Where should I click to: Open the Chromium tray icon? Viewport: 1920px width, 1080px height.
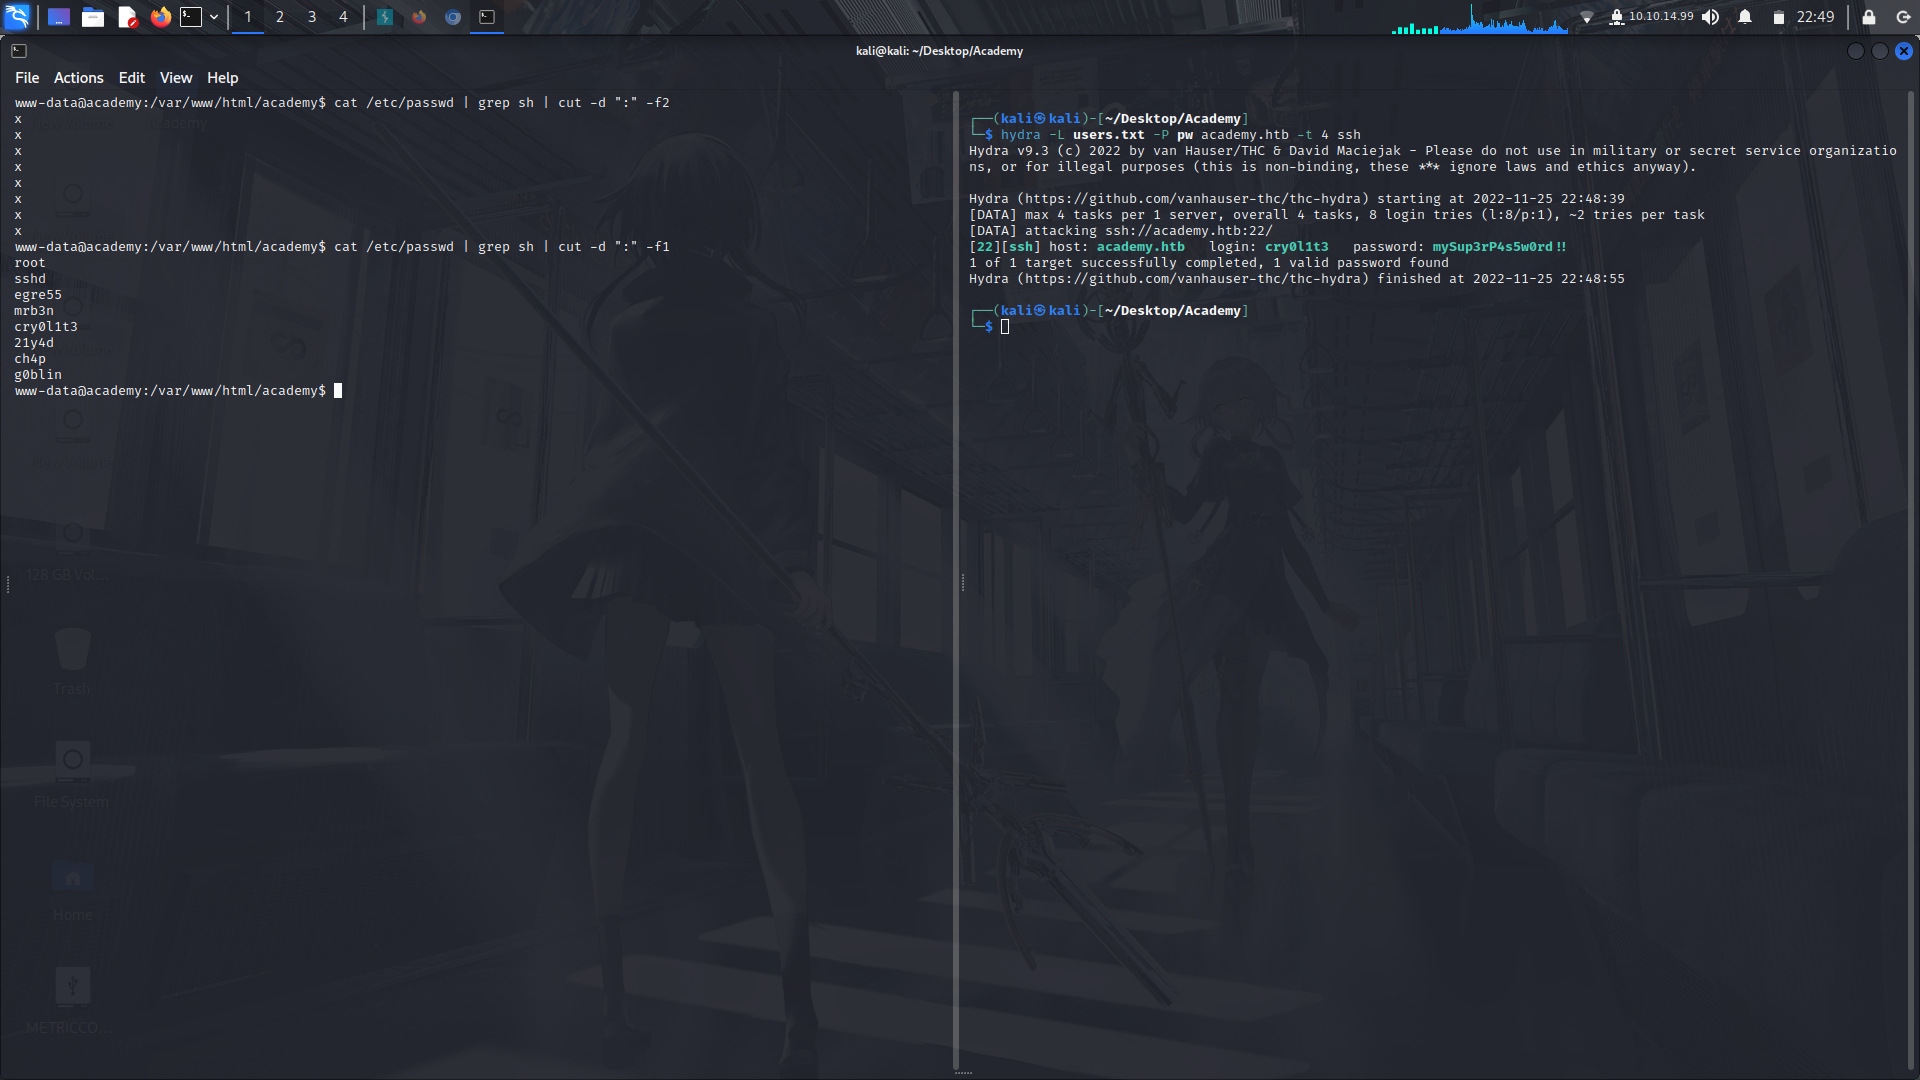pos(452,17)
